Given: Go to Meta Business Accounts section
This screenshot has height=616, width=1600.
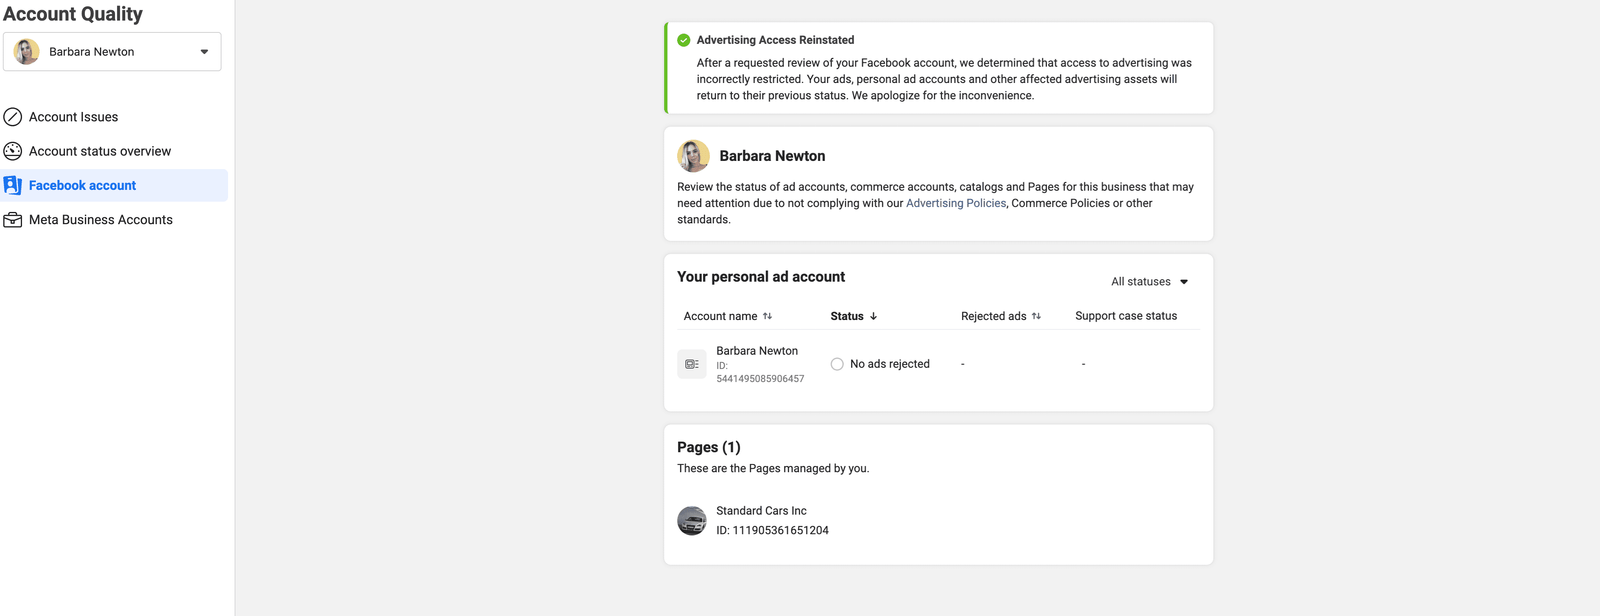Looking at the screenshot, I should click(x=100, y=220).
